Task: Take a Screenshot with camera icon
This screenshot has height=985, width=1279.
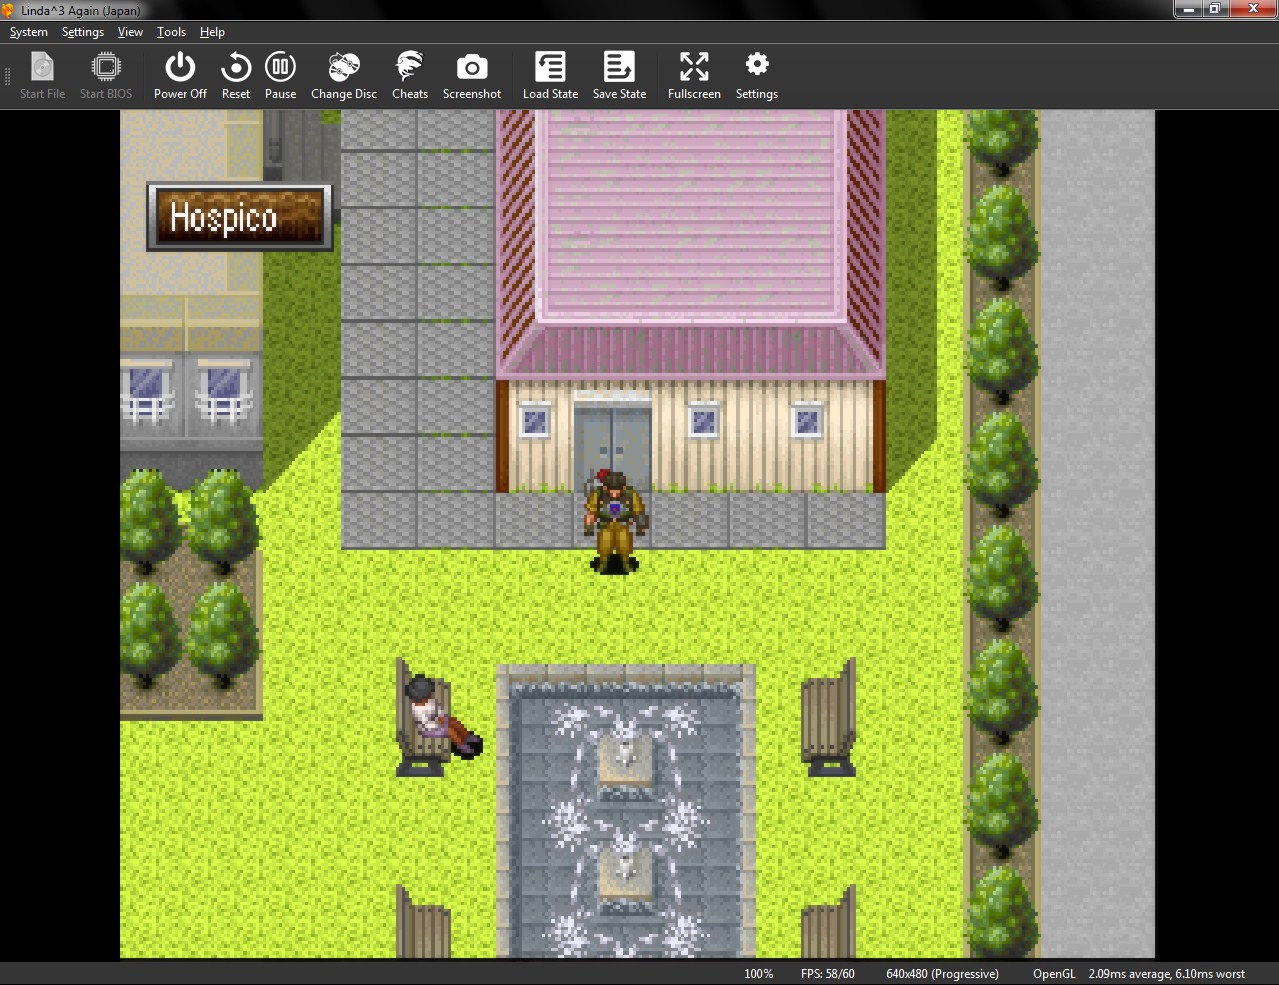Action: click(472, 76)
